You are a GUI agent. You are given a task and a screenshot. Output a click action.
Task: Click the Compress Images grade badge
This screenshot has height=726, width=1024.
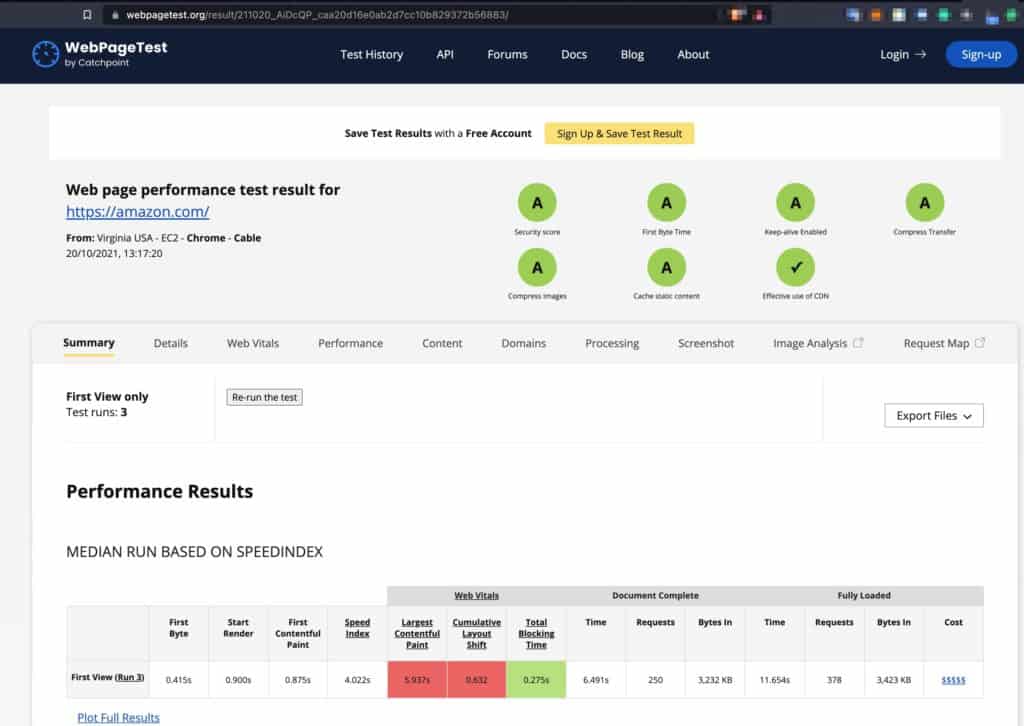(x=537, y=268)
